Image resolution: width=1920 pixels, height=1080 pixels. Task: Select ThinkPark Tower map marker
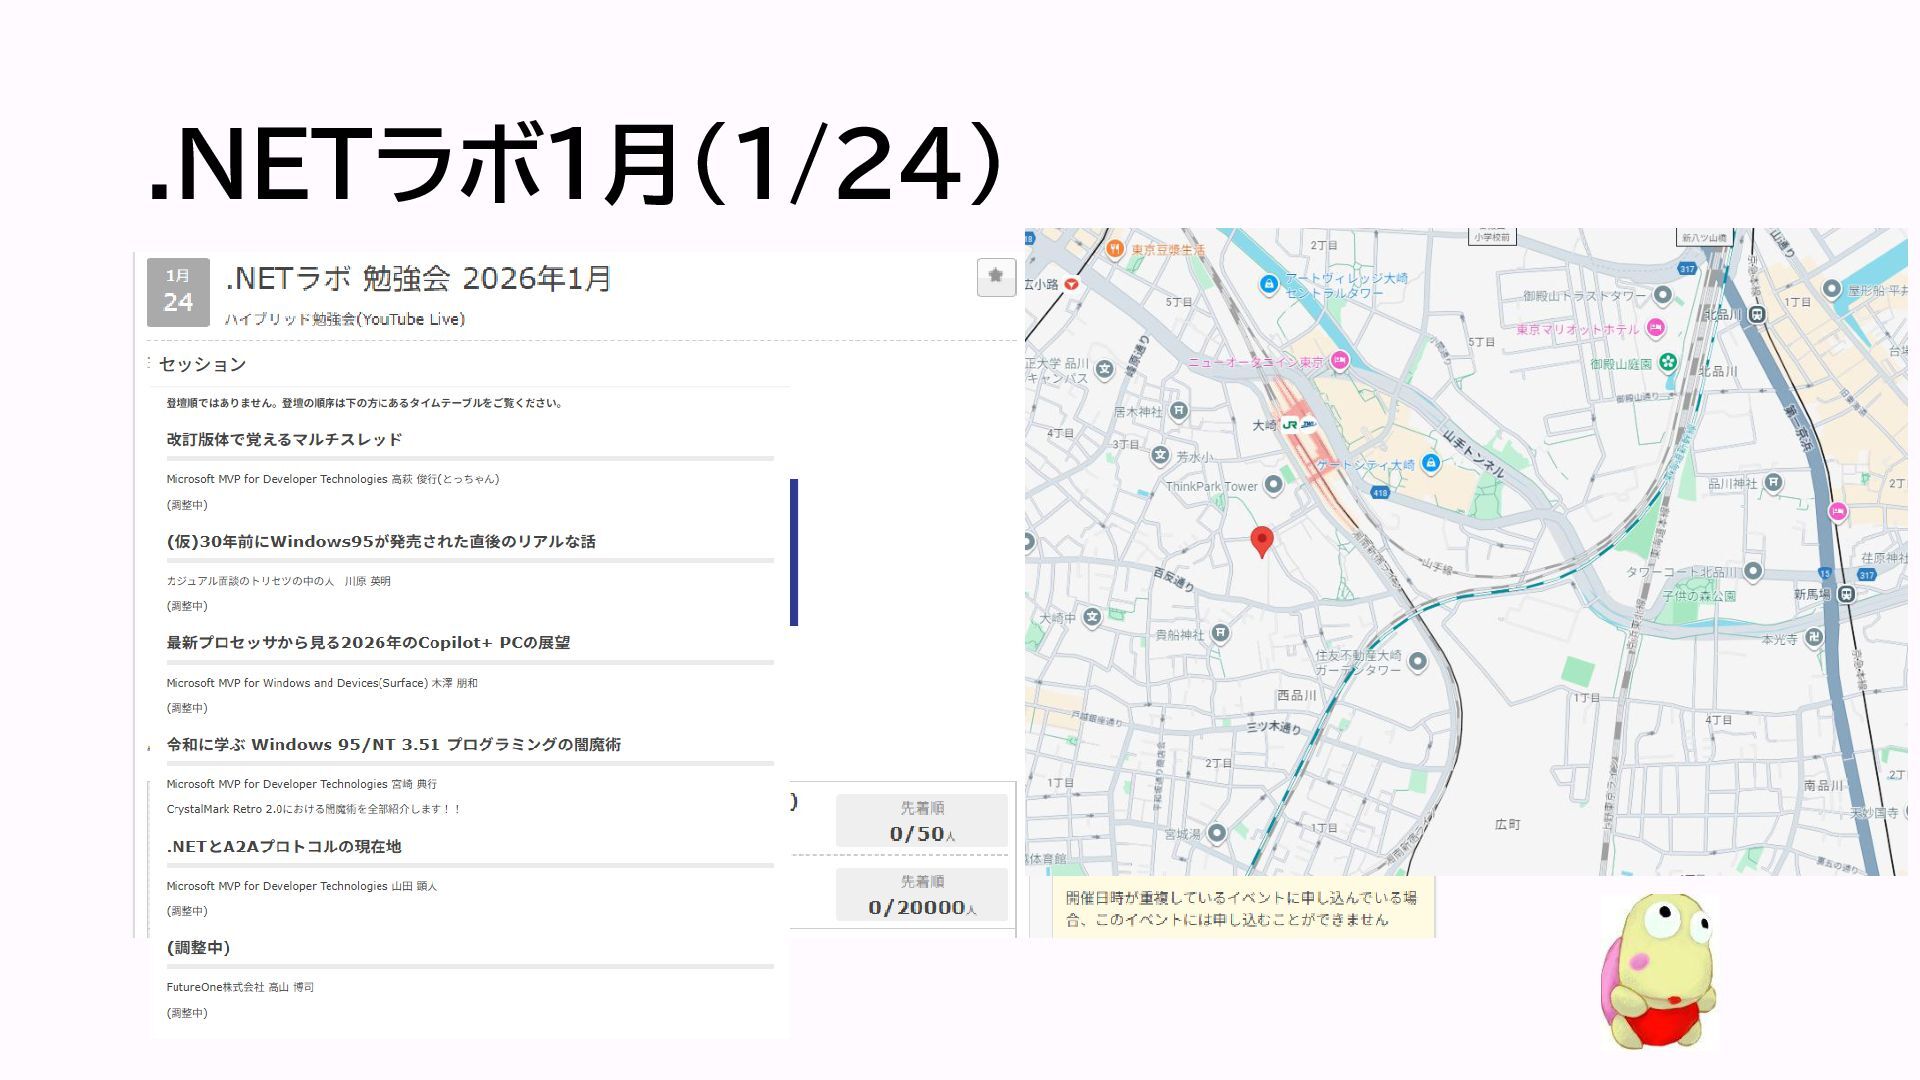[x=1273, y=485]
